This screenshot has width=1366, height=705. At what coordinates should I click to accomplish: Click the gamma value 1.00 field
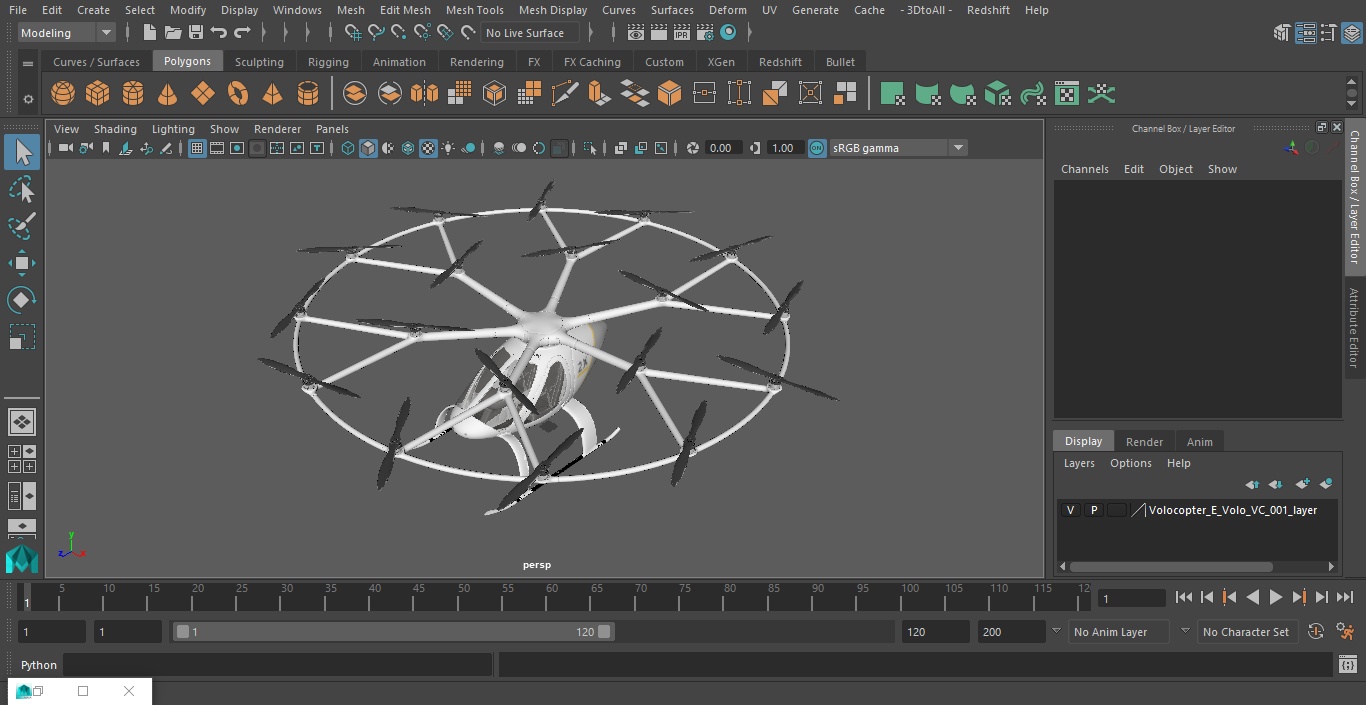pos(783,148)
